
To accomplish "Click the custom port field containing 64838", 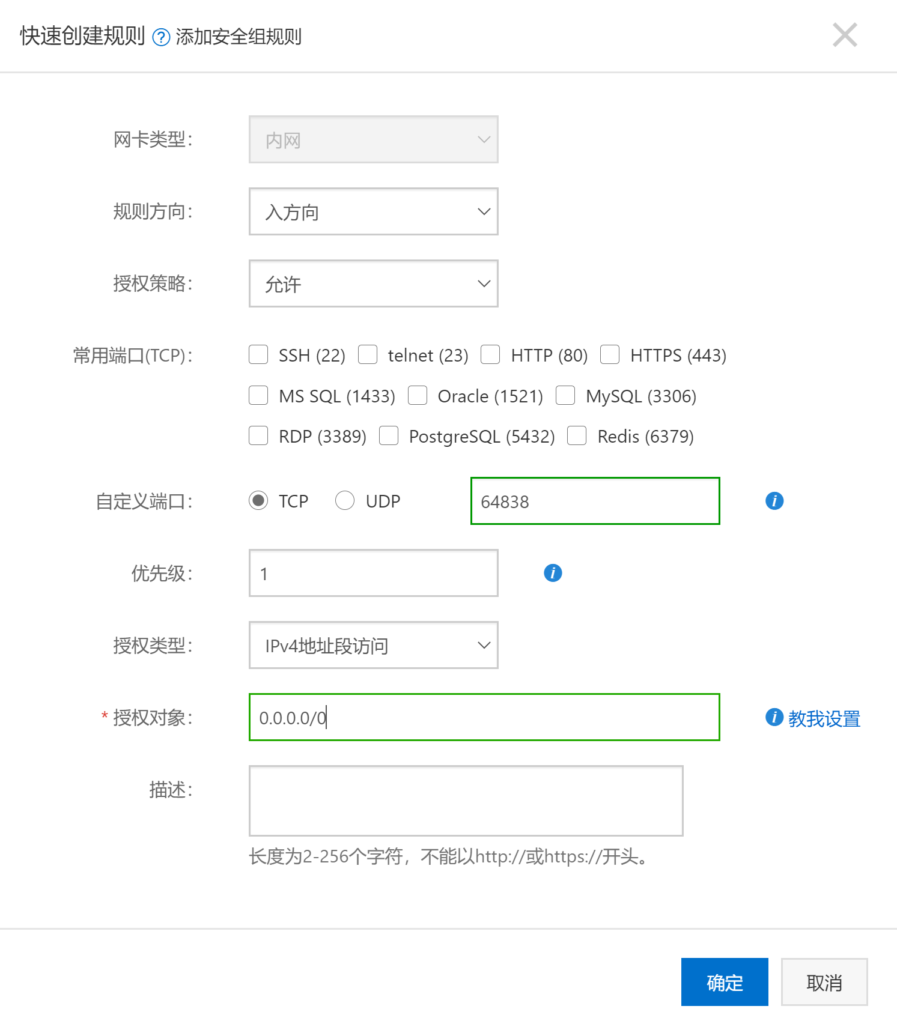I will coord(595,501).
